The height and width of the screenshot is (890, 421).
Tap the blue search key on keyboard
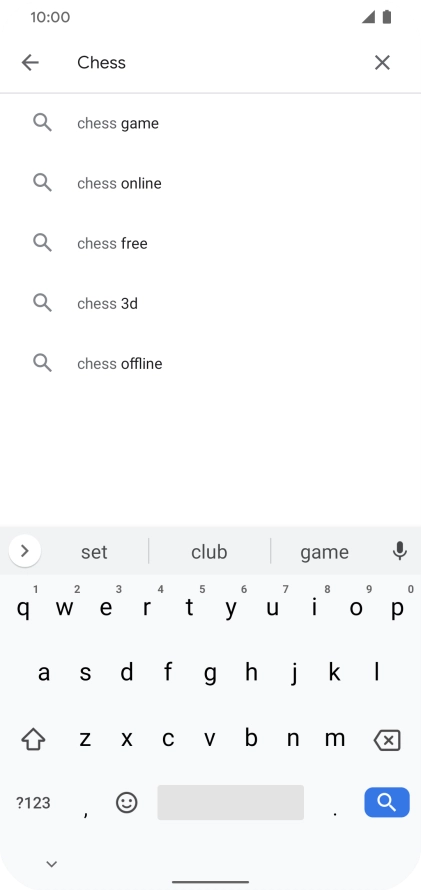pyautogui.click(x=386, y=802)
